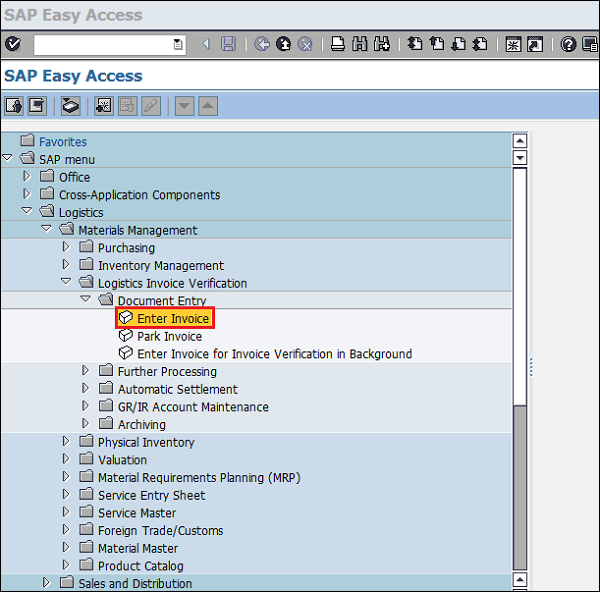Image resolution: width=600 pixels, height=592 pixels.
Task: Expand the Foreign Trade/Customs folder
Action: coord(66,530)
